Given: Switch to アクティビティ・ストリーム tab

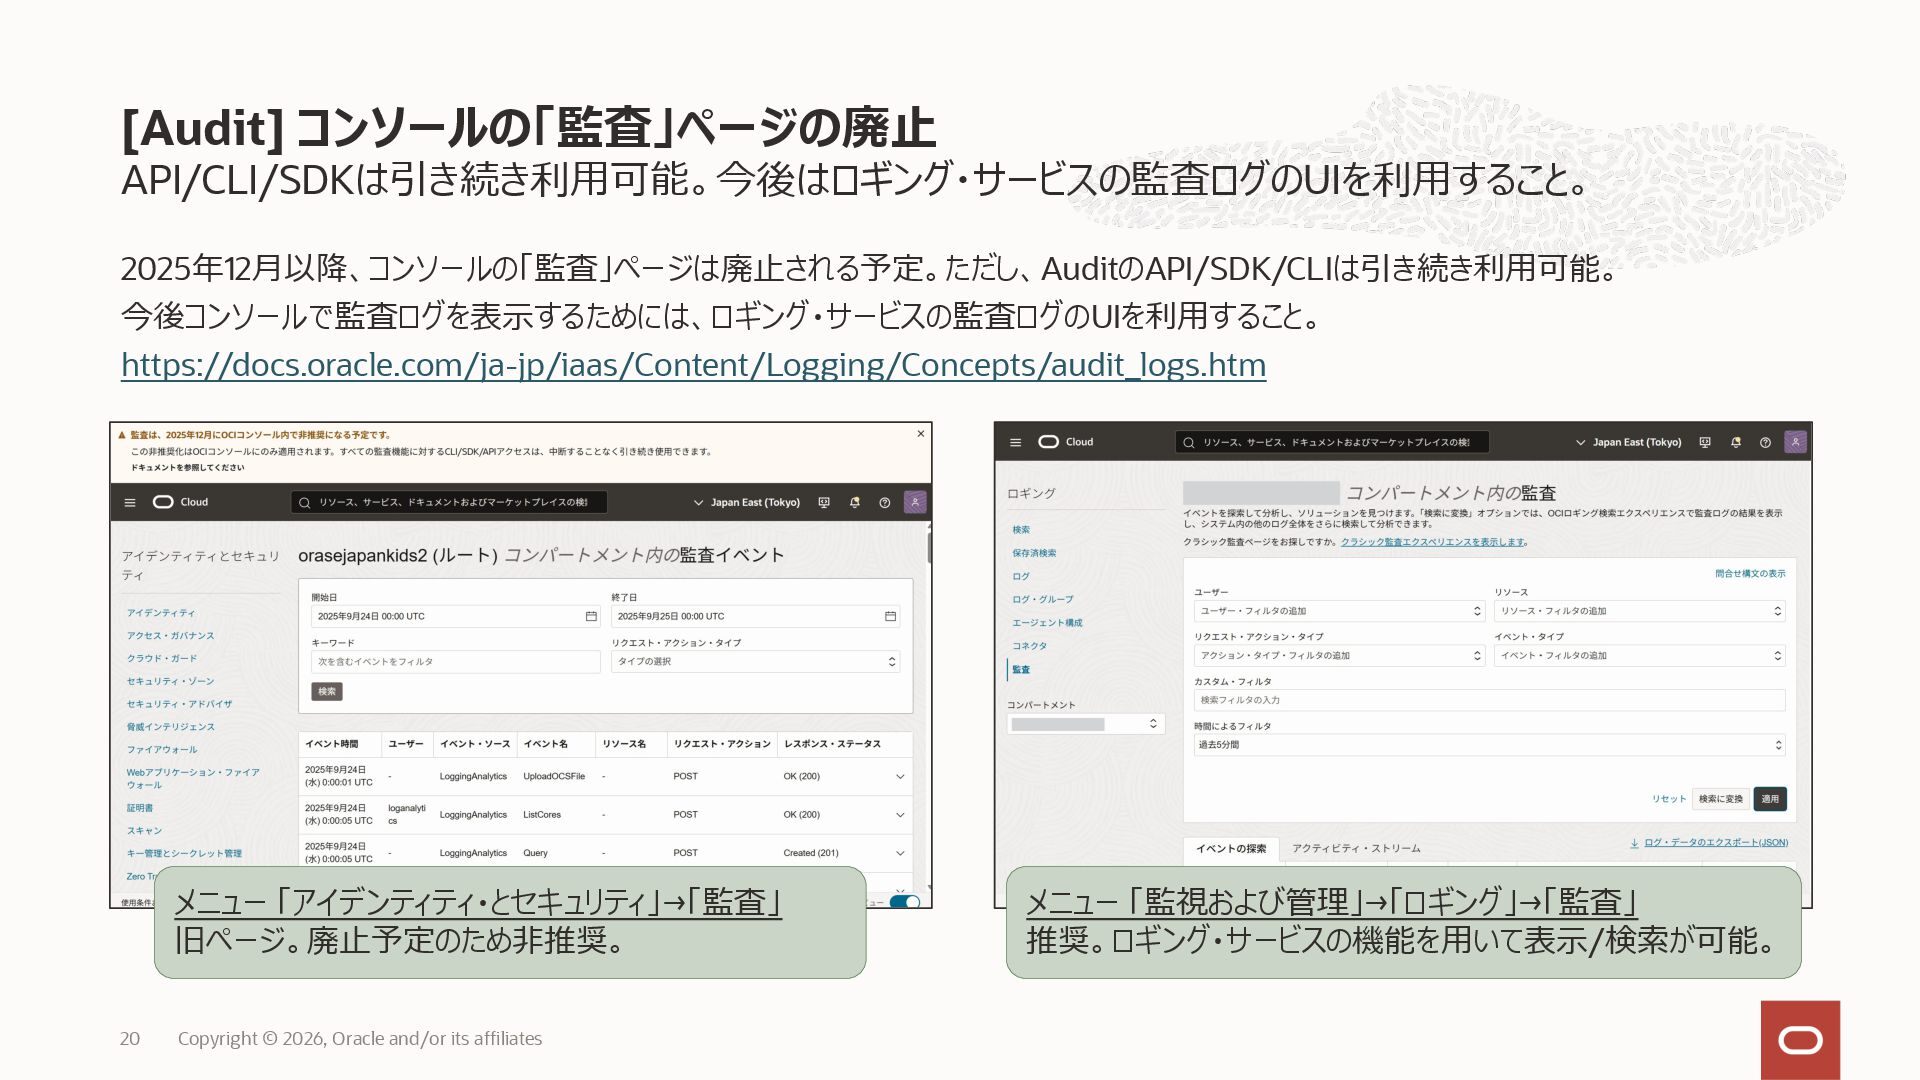Looking at the screenshot, I should [1355, 848].
